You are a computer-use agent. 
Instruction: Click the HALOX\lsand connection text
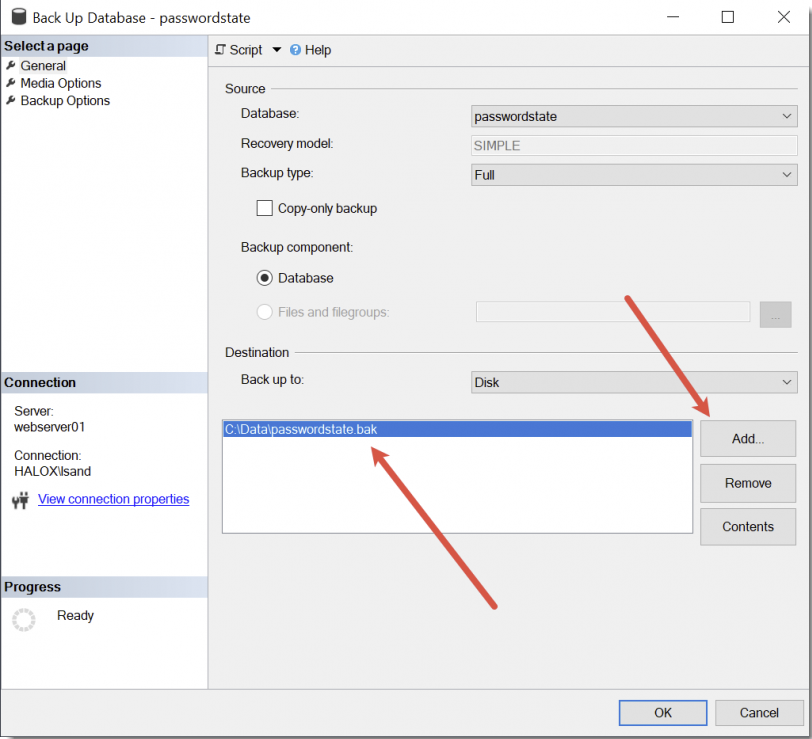click(x=52, y=471)
